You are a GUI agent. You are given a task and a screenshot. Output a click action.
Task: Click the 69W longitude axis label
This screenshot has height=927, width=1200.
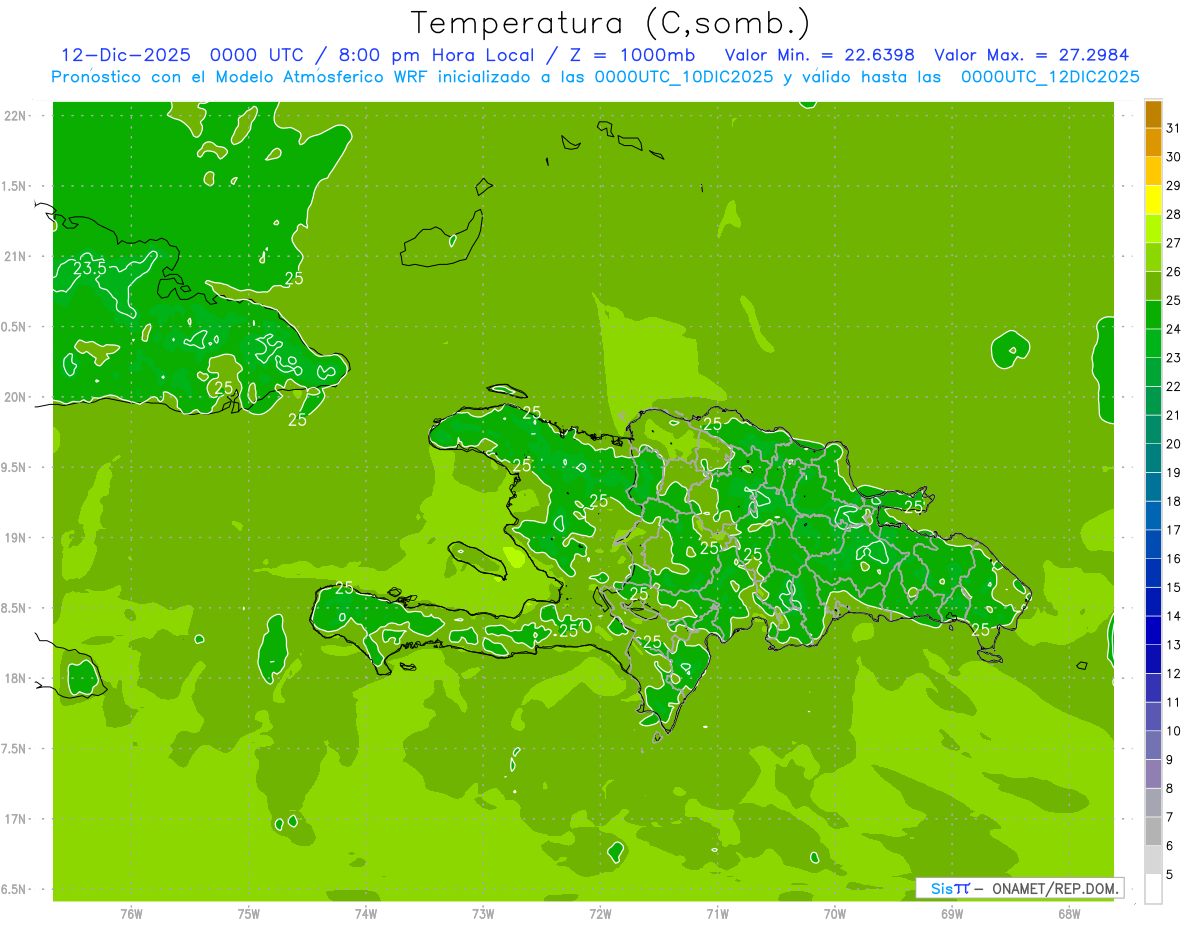pyautogui.click(x=952, y=913)
